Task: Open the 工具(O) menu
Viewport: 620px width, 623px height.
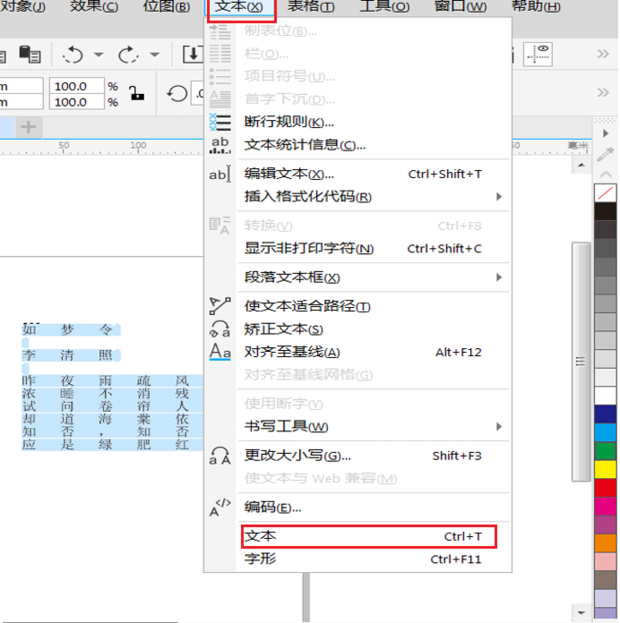Action: (384, 6)
